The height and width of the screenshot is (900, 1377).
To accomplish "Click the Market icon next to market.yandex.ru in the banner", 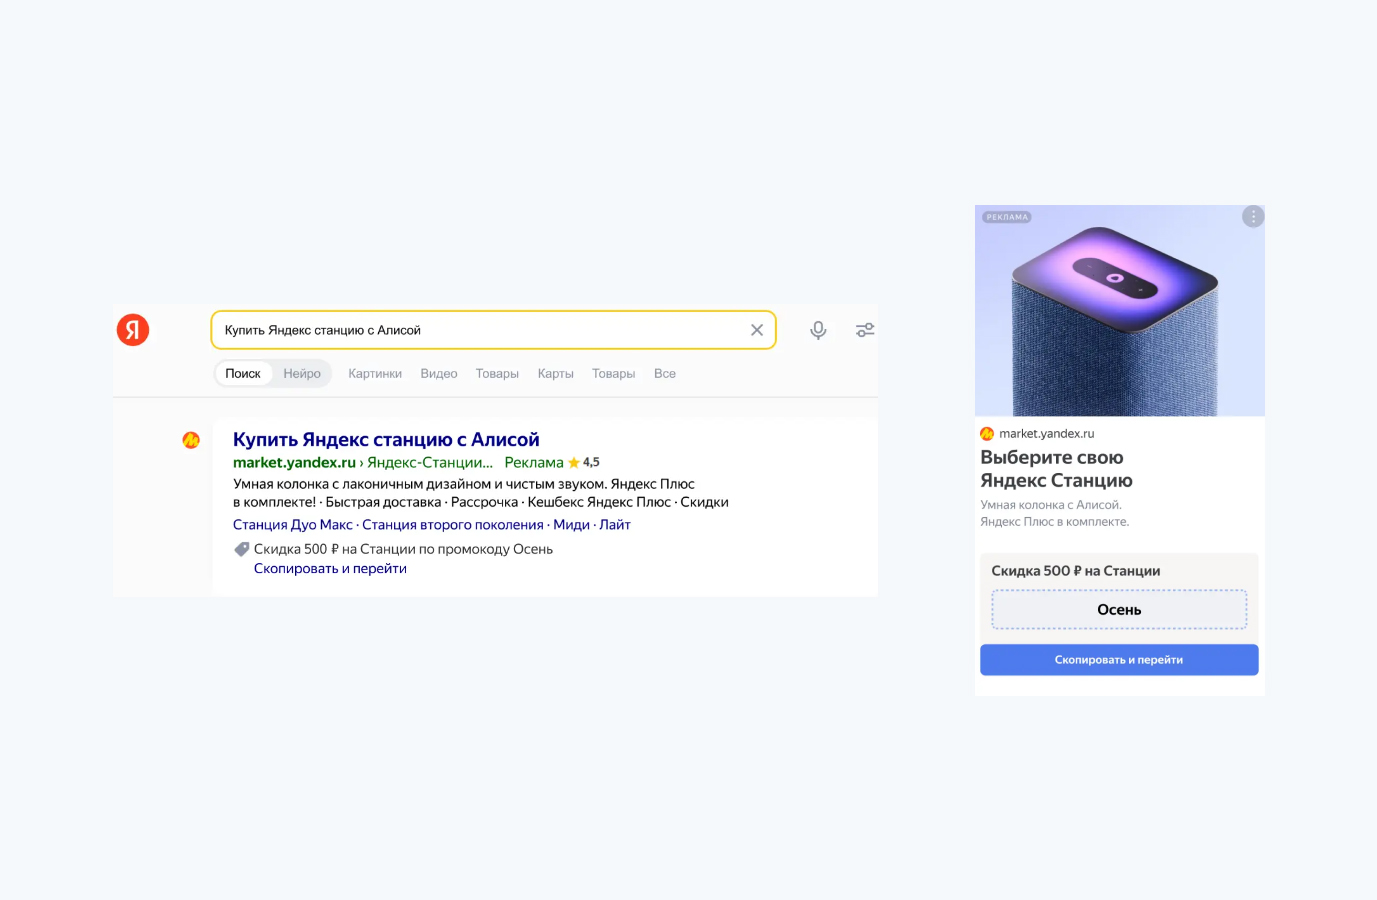I will (987, 434).
